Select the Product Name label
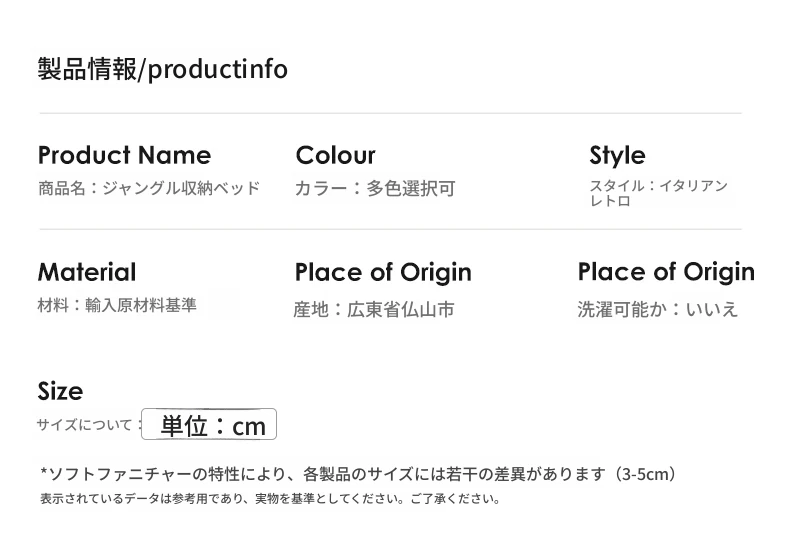This screenshot has width=790, height=552. [124, 155]
